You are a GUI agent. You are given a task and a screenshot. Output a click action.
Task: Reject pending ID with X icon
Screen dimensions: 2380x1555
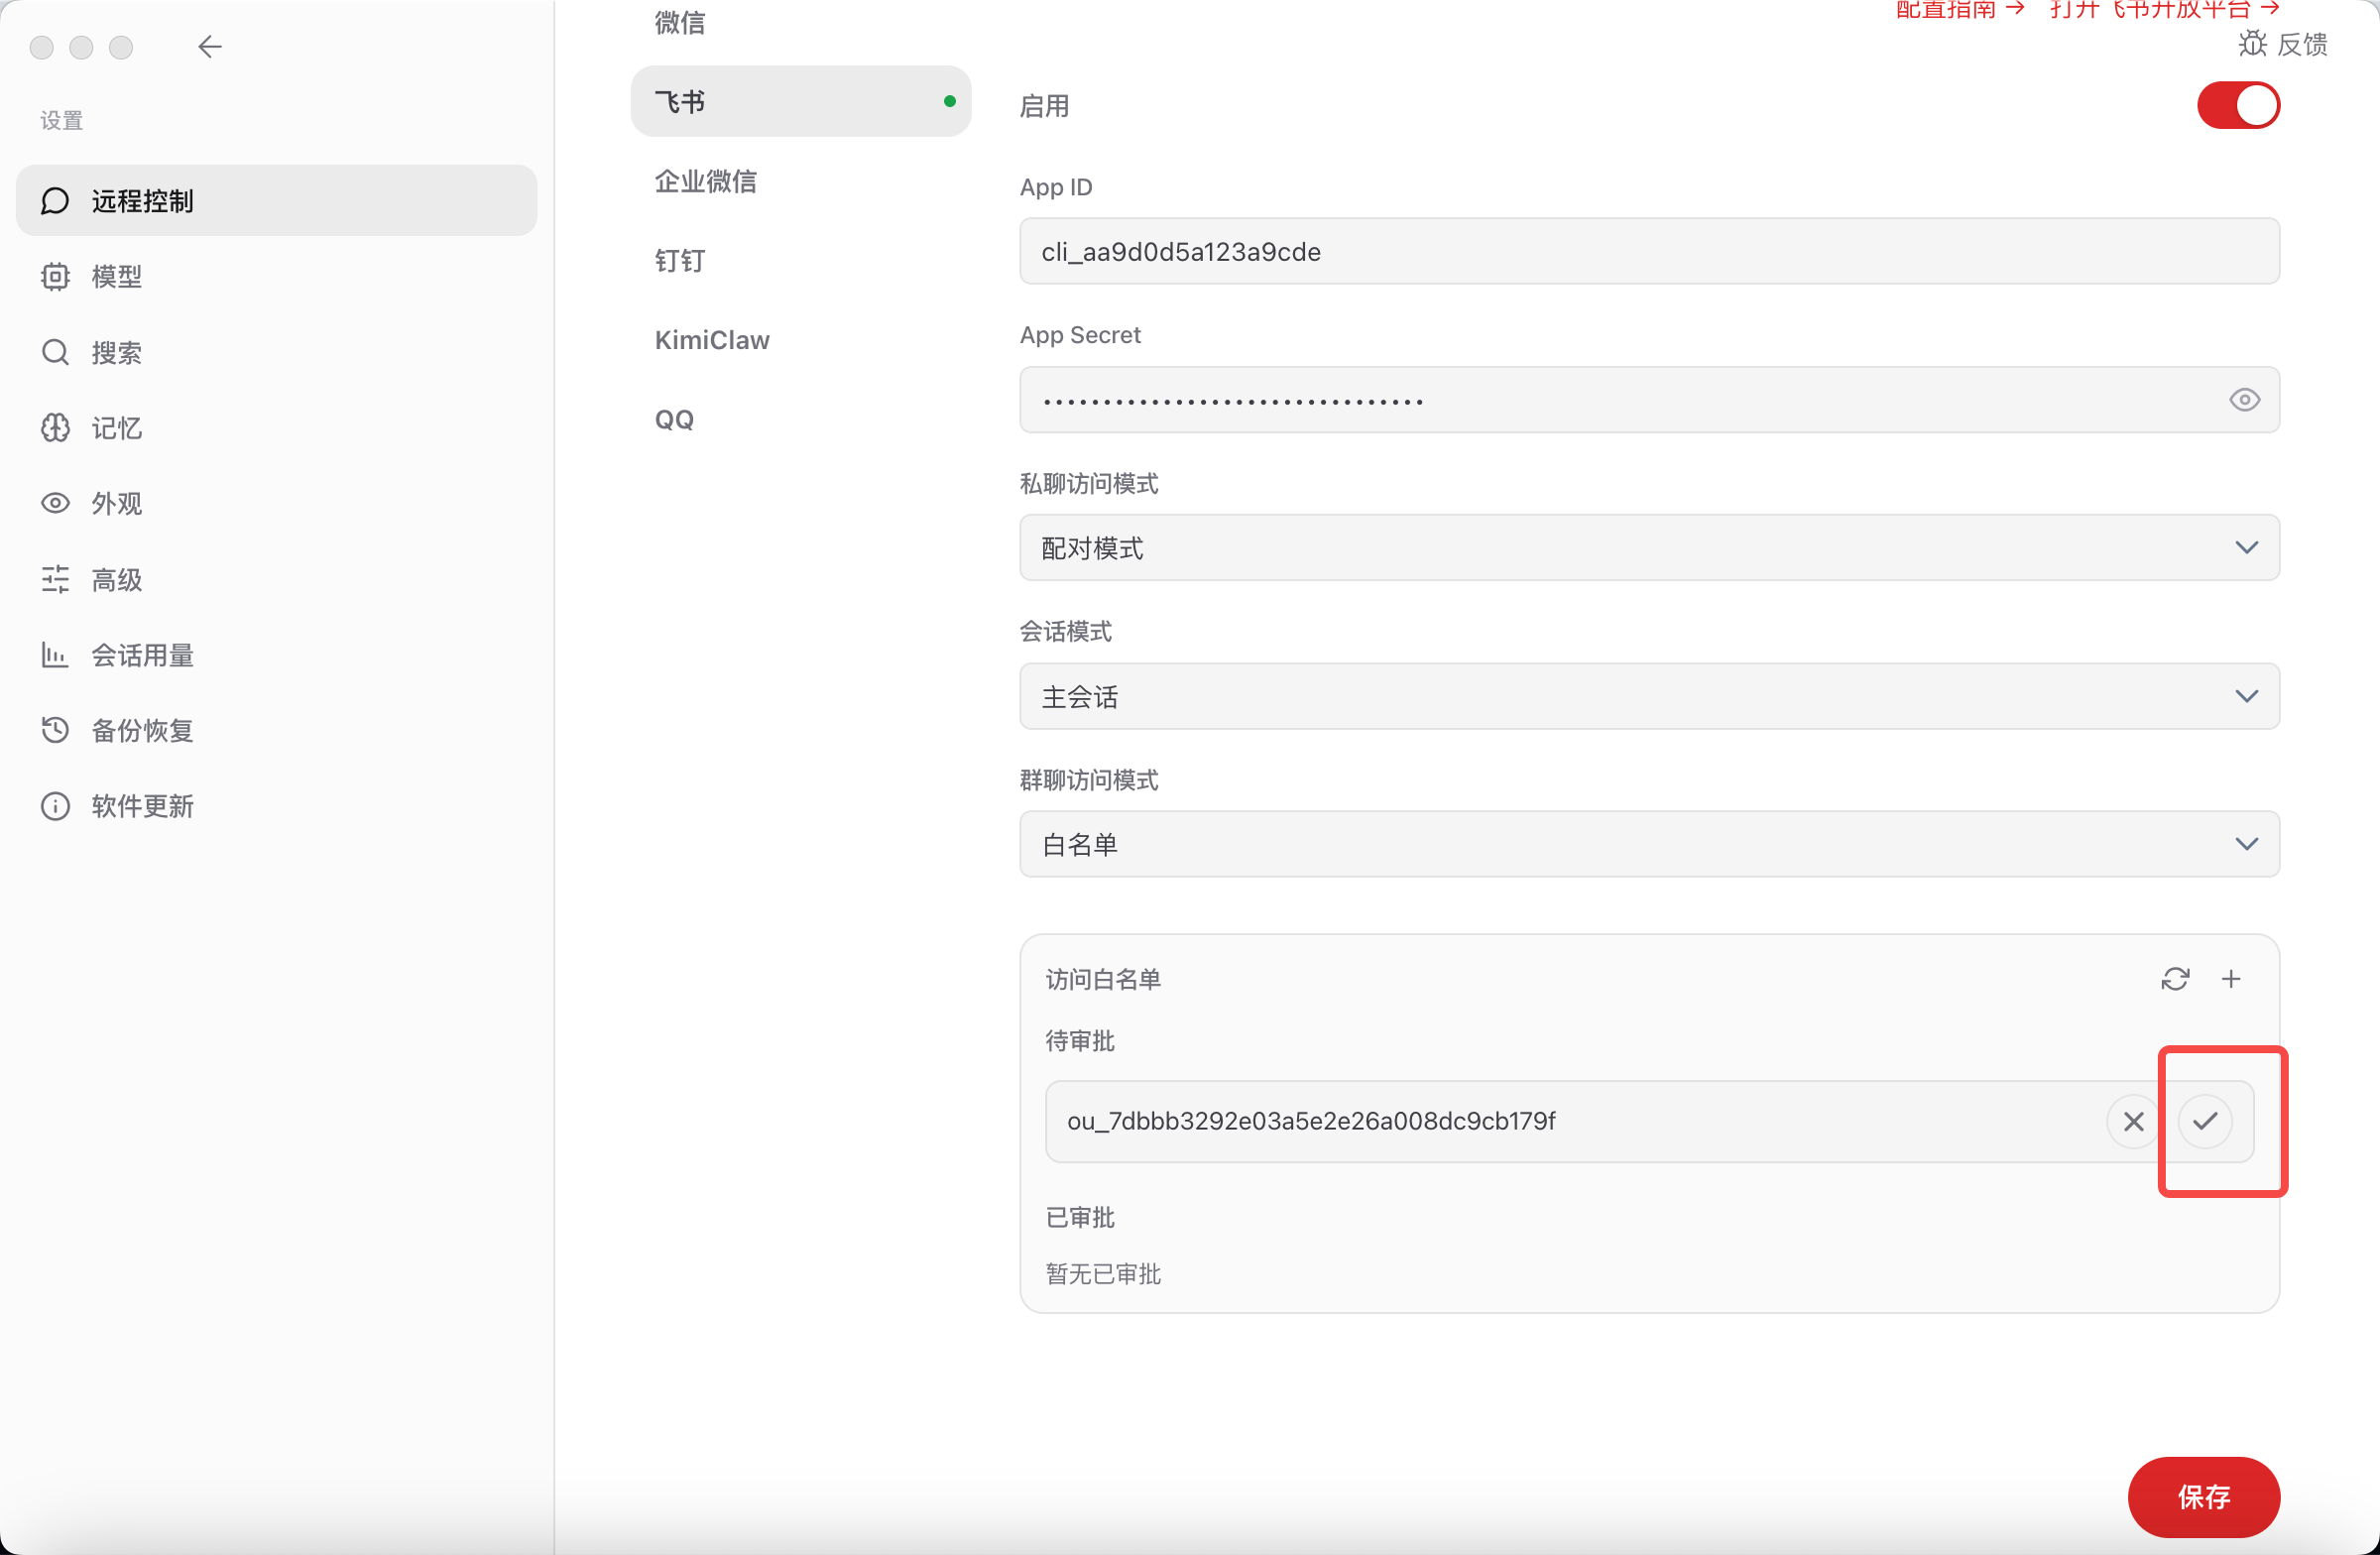coord(2133,1121)
